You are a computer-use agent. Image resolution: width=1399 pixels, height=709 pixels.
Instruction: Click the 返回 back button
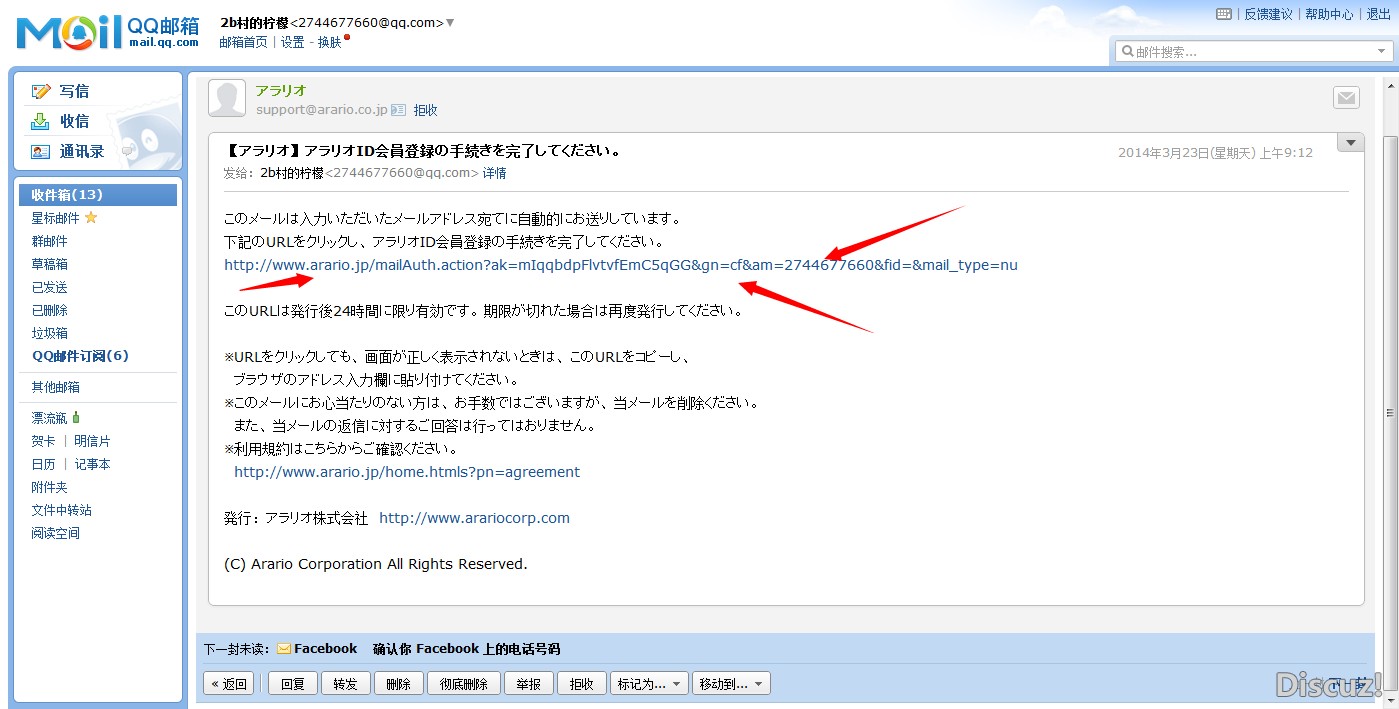pyautogui.click(x=229, y=684)
